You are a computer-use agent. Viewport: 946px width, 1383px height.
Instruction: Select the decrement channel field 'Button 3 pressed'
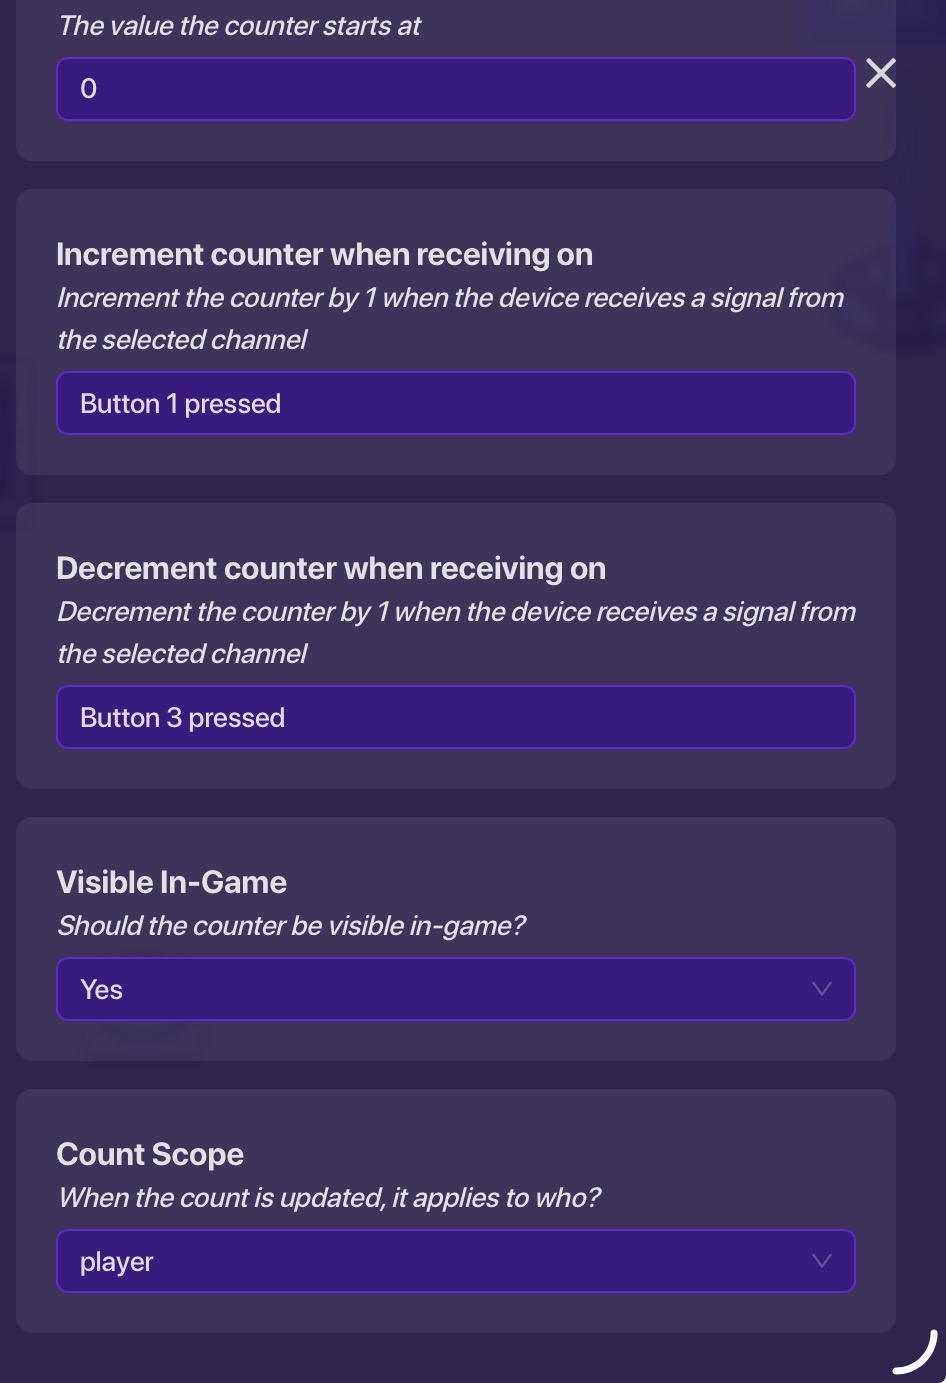tap(455, 717)
